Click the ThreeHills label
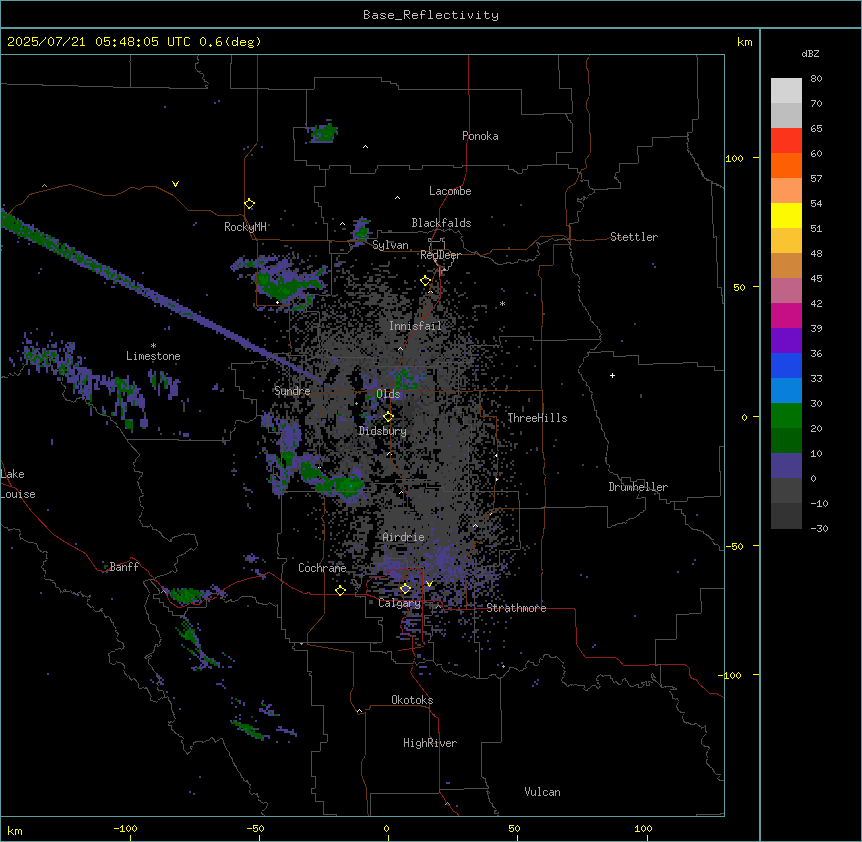The width and height of the screenshot is (862, 842). coord(537,418)
